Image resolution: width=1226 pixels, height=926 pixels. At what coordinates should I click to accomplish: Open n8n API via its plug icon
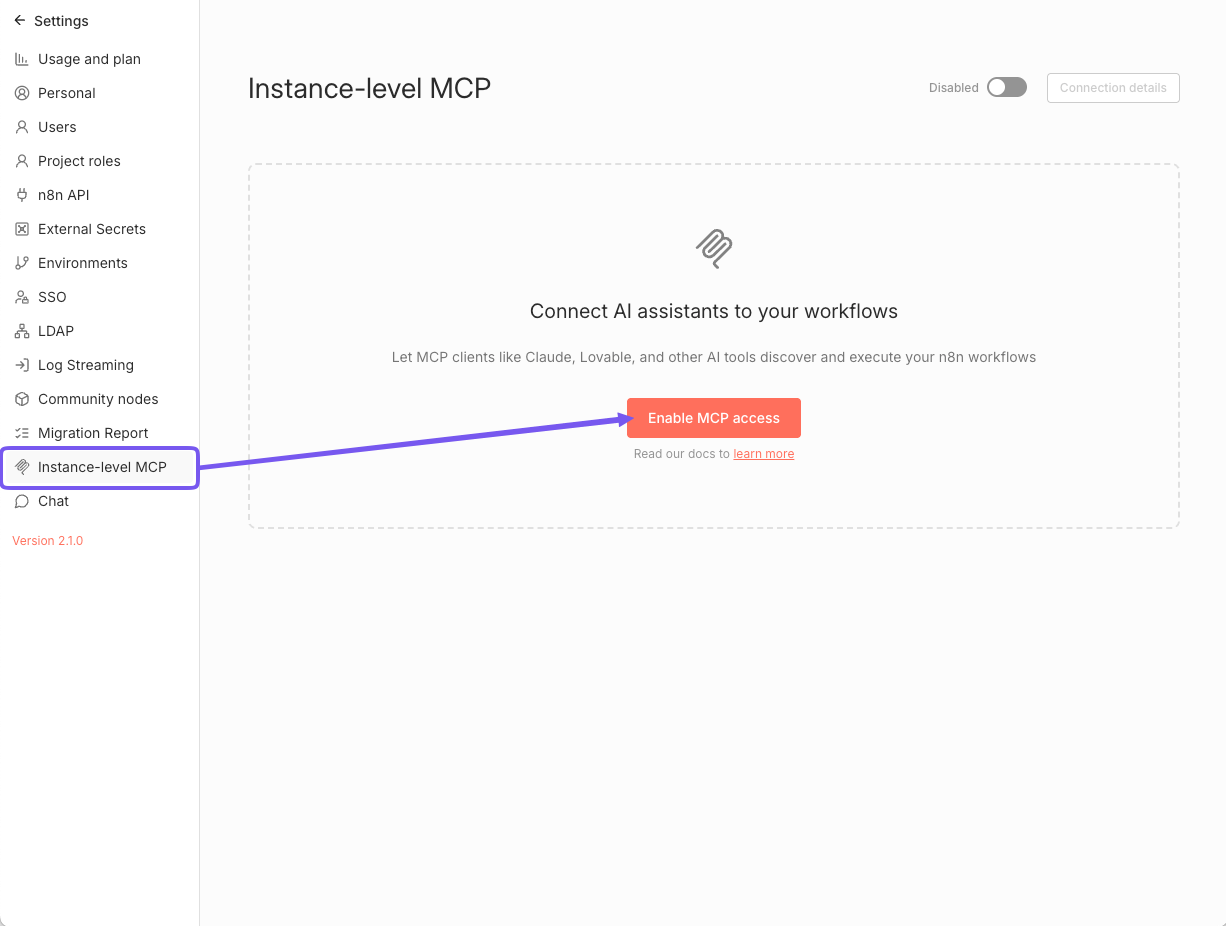pyautogui.click(x=22, y=195)
